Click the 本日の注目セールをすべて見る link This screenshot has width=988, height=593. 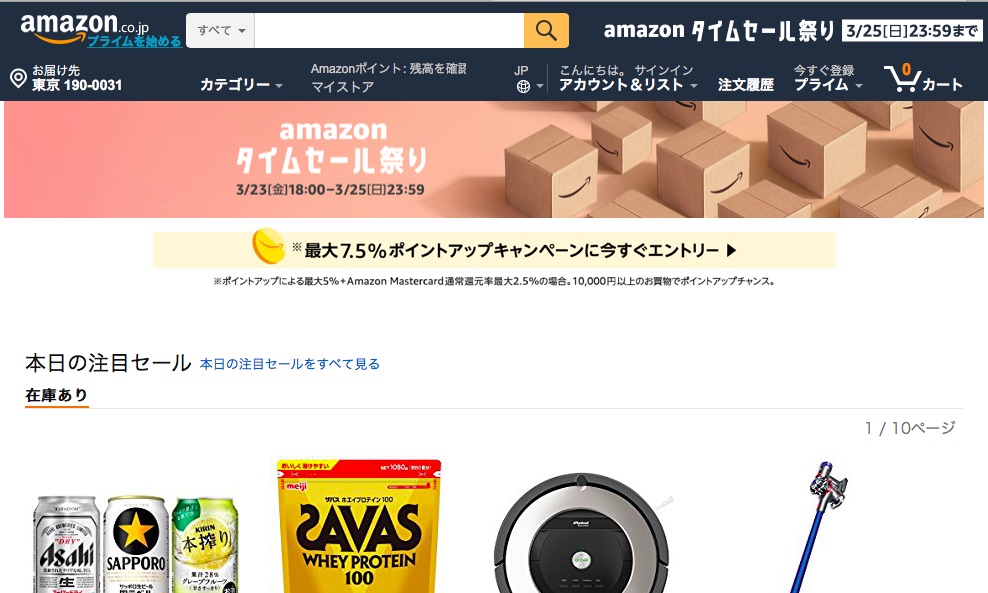[x=290, y=364]
